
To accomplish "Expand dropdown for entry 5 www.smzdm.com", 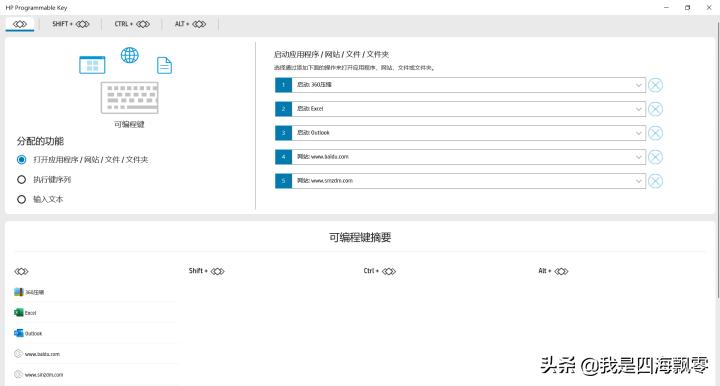I will tap(638, 181).
